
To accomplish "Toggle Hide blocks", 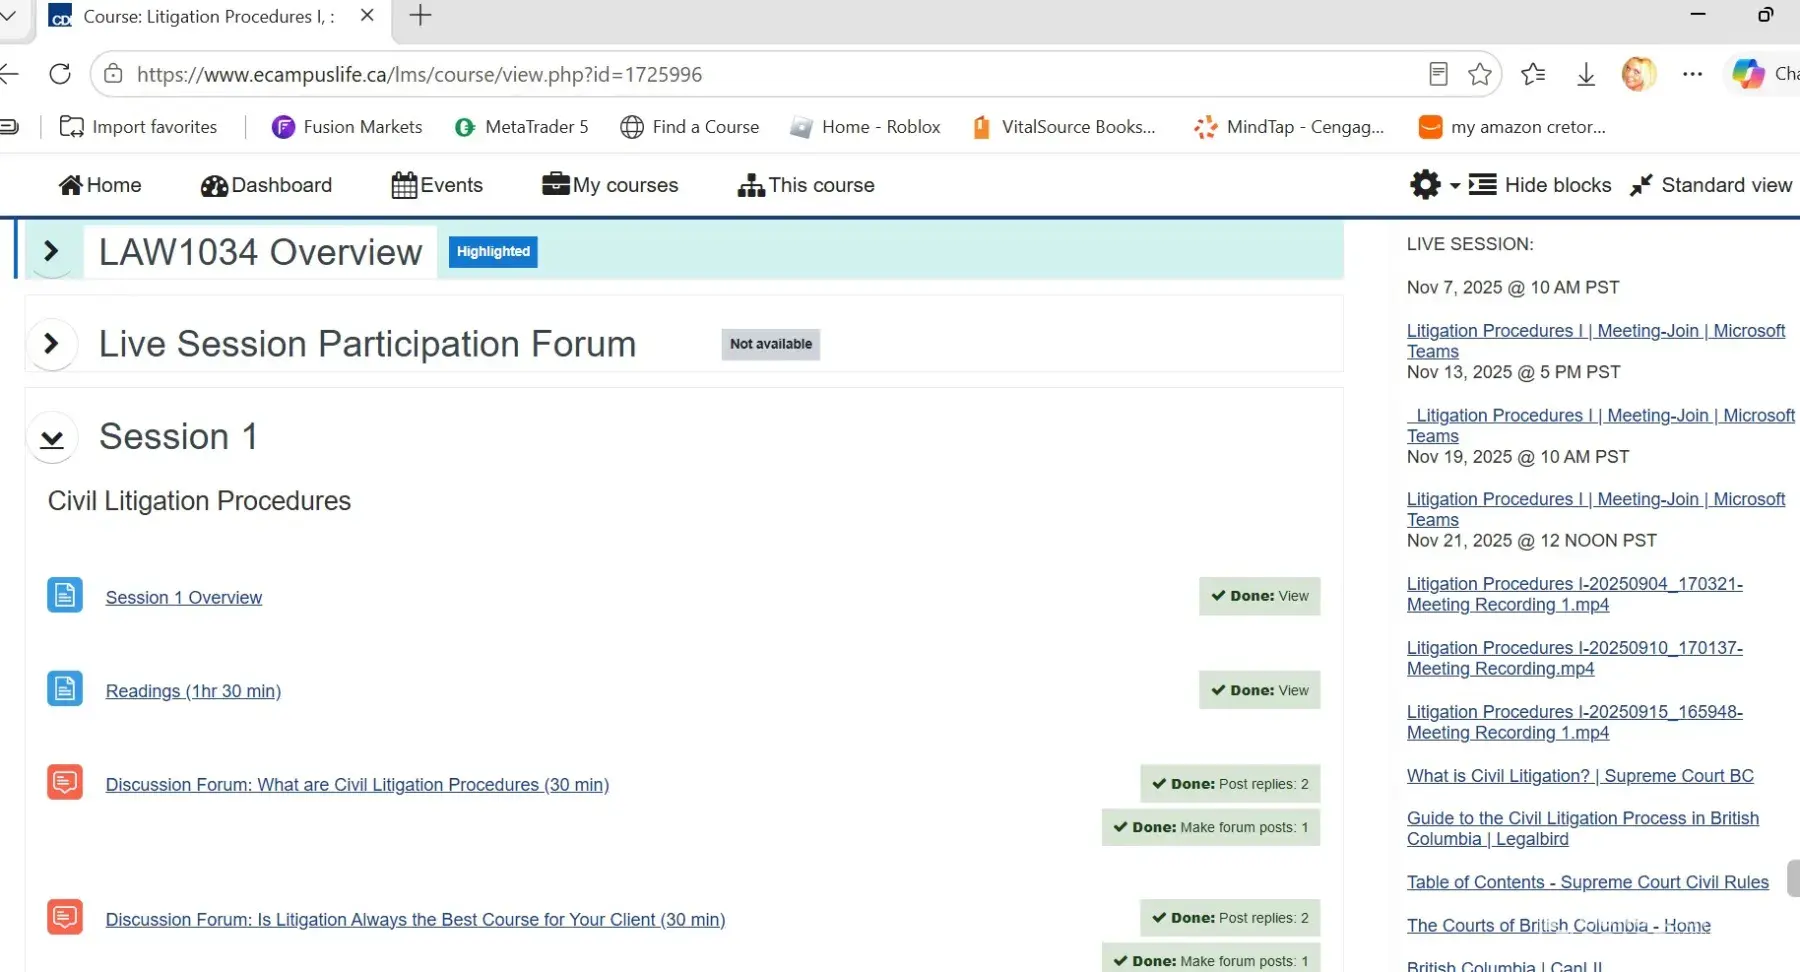I will pyautogui.click(x=1540, y=185).
